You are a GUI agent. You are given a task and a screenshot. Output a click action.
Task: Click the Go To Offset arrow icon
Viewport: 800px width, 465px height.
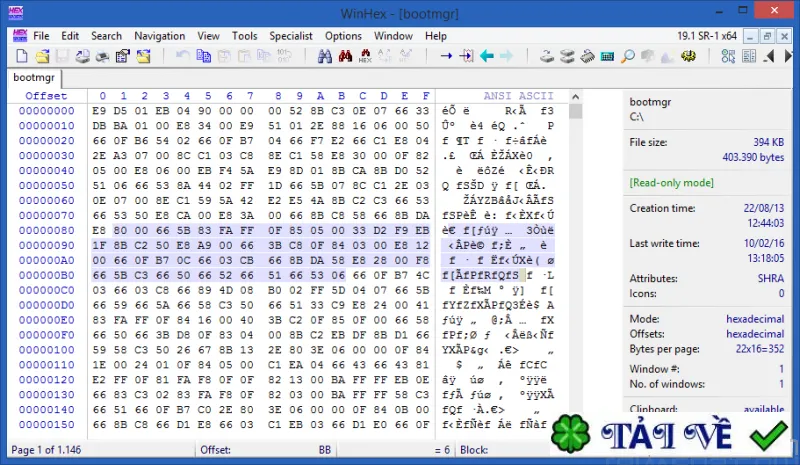click(446, 56)
